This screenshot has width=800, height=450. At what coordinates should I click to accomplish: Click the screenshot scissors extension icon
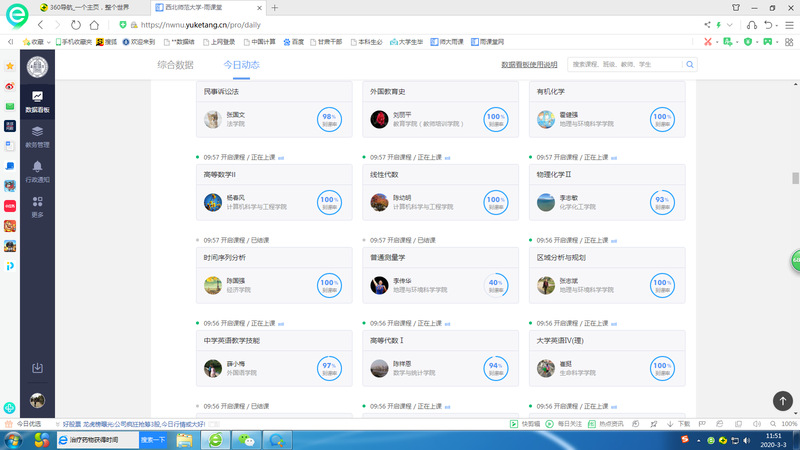tap(708, 42)
